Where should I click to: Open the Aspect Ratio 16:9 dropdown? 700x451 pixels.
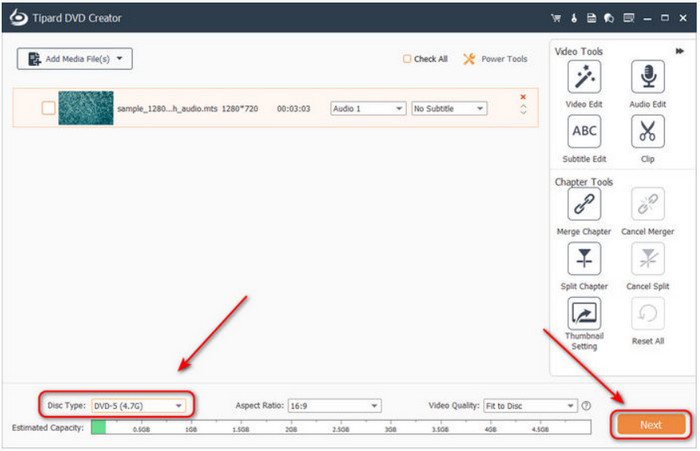[x=333, y=405]
